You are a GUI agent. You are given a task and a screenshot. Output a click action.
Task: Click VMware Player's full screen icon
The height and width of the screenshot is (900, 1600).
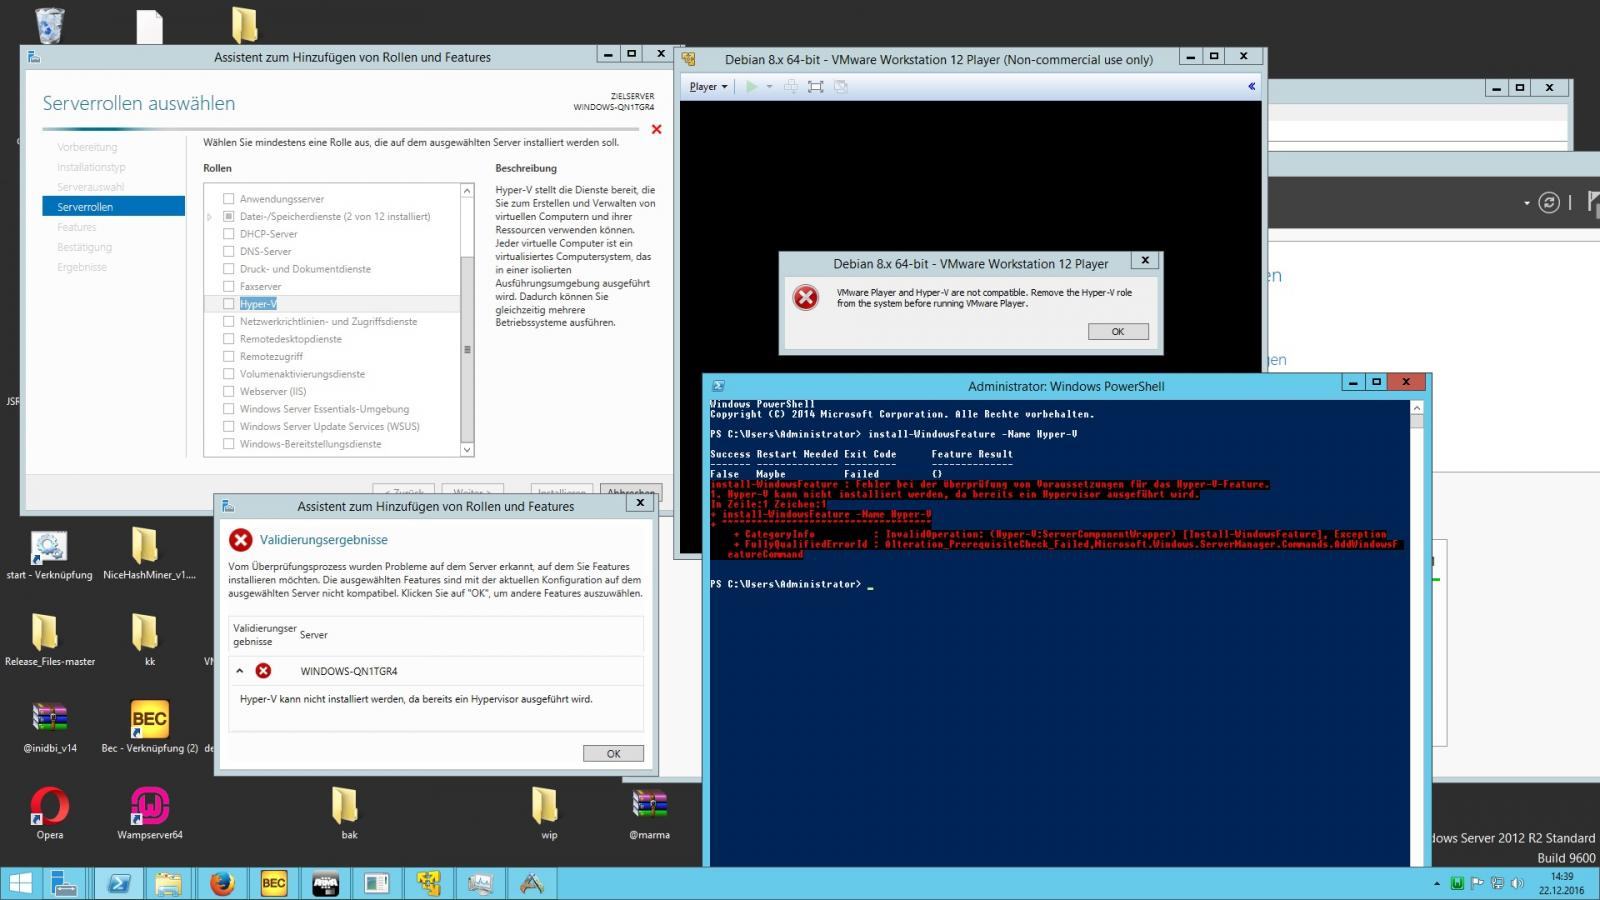[816, 87]
